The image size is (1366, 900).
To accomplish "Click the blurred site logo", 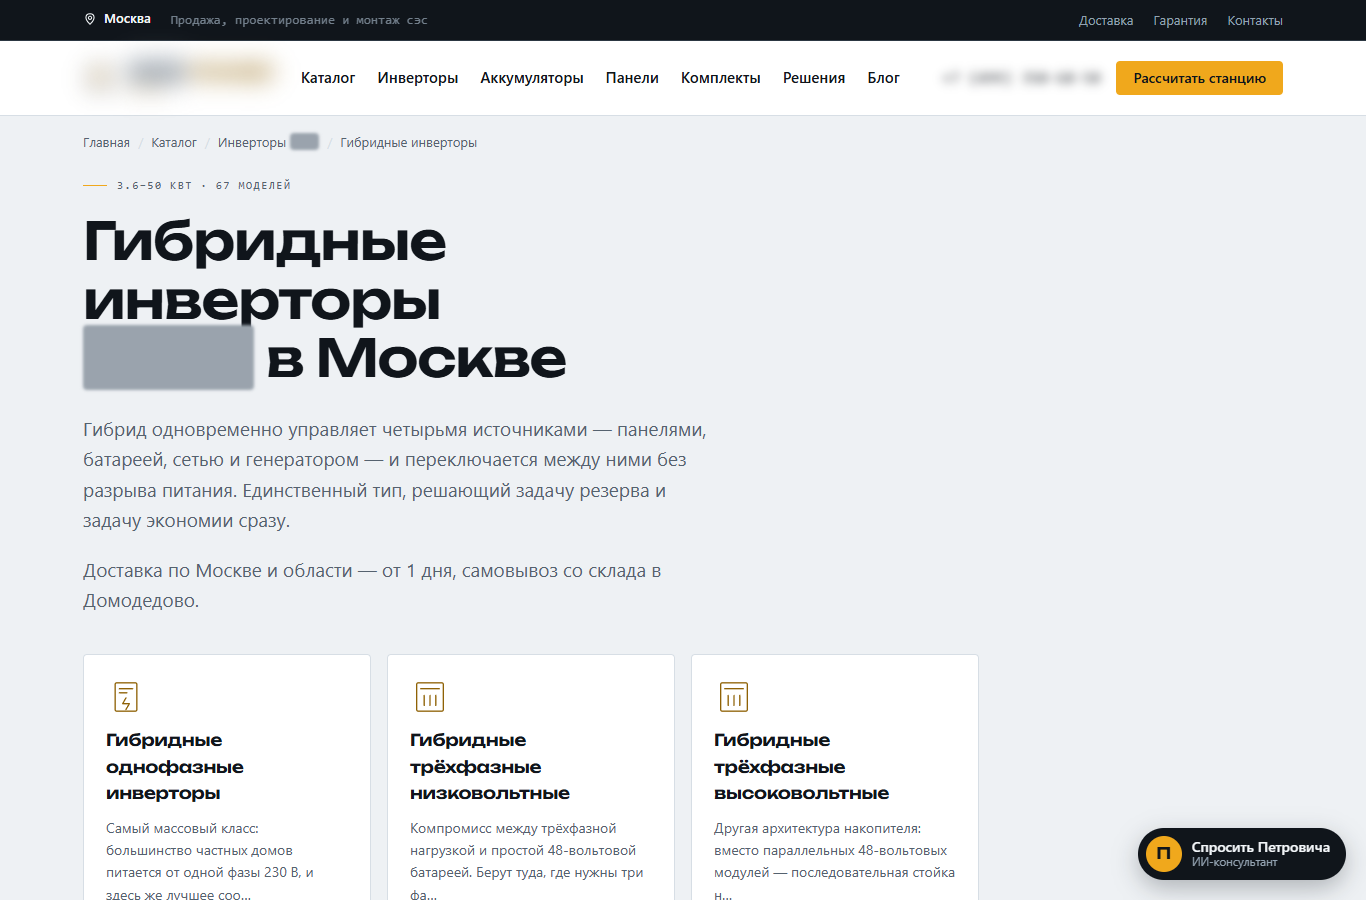I will [x=180, y=75].
